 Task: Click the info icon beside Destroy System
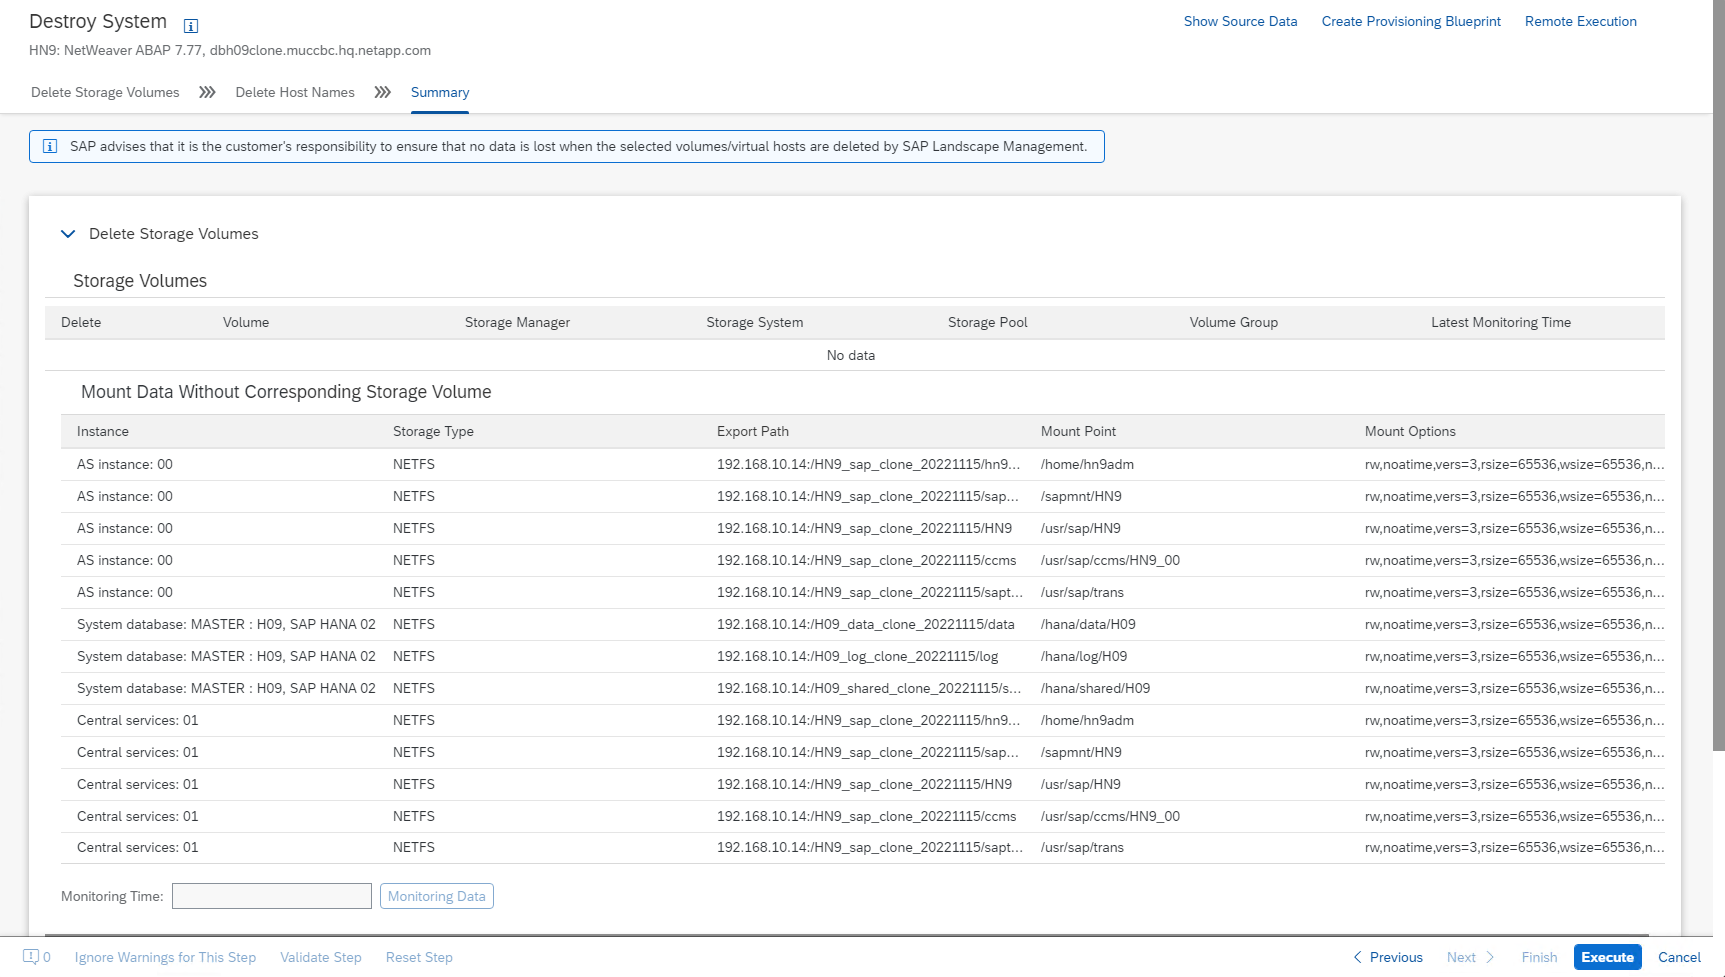(191, 26)
